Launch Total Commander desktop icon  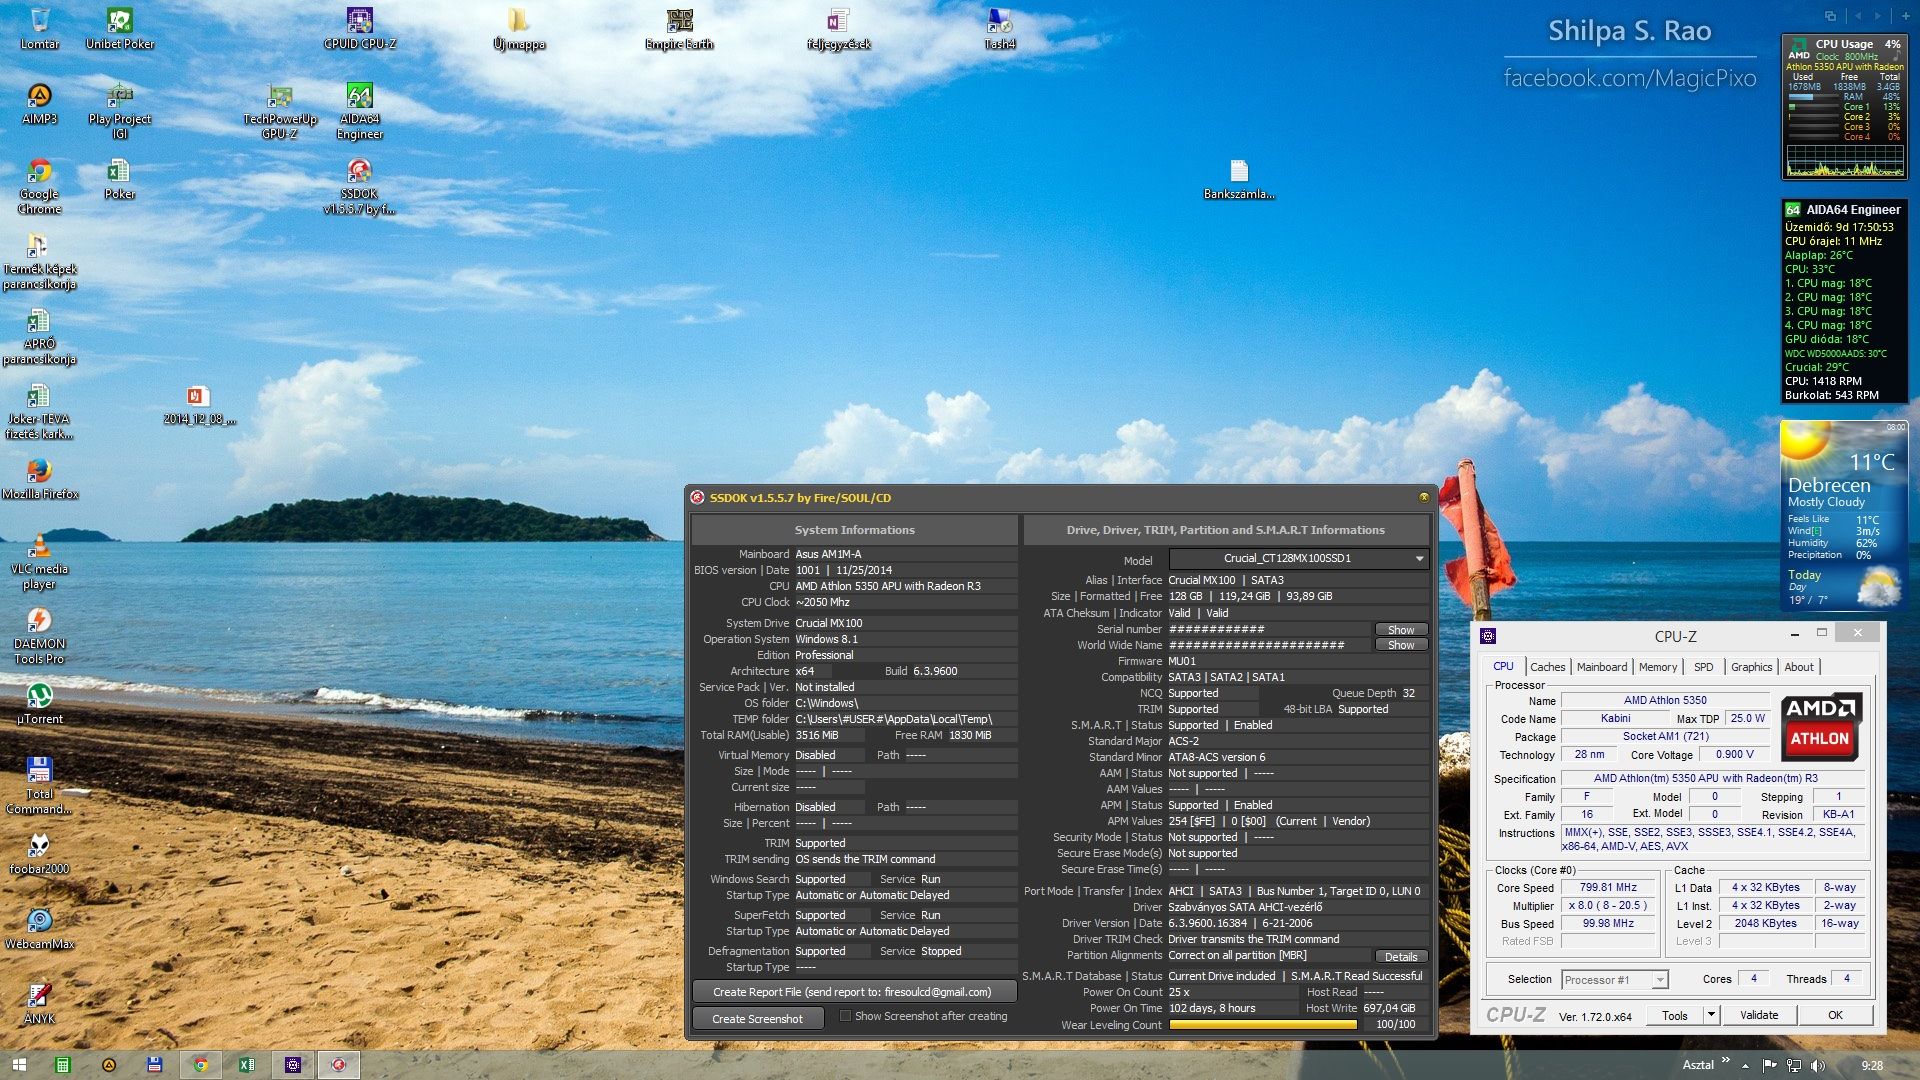point(39,785)
